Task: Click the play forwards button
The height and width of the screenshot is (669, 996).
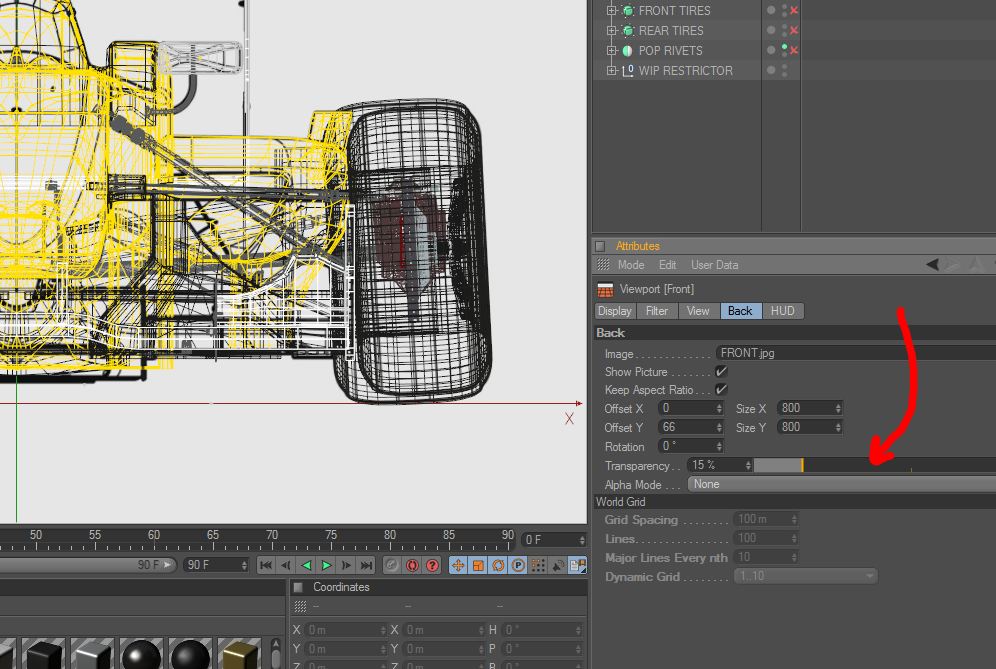Action: pos(326,565)
